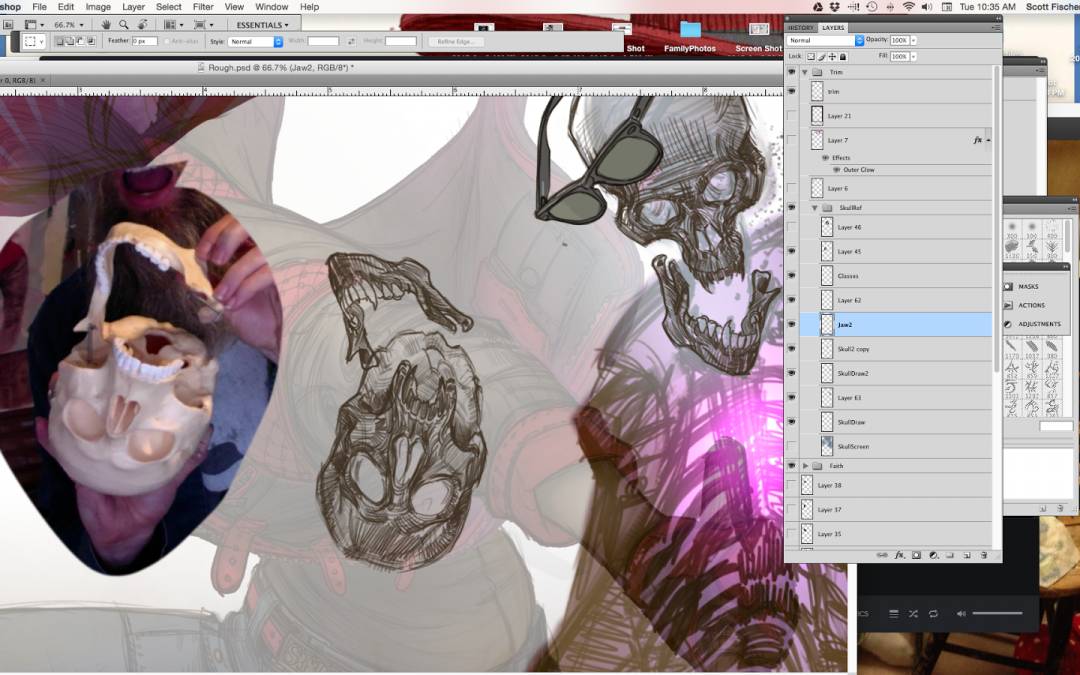Switch to the History tab
This screenshot has height=675, width=1080.
coord(801,28)
